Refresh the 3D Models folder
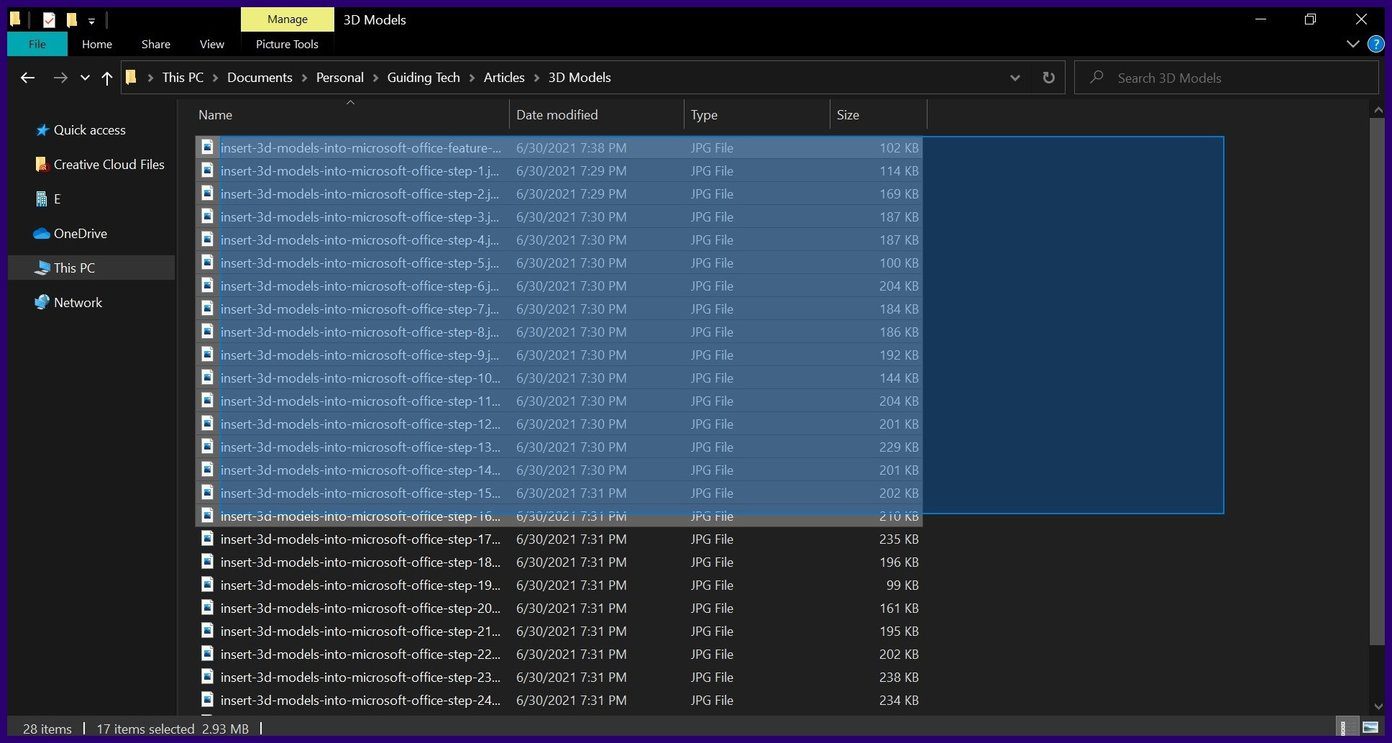The image size is (1392, 743). pos(1048,77)
